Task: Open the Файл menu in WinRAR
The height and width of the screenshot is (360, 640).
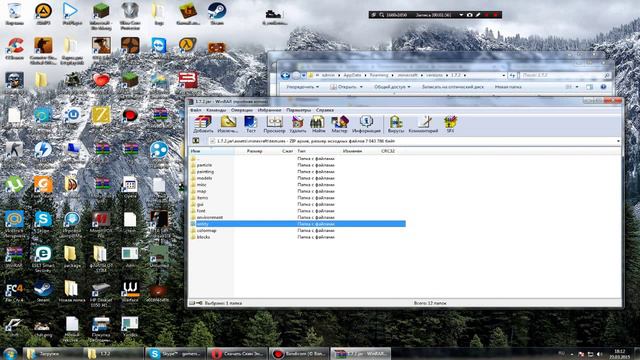Action: click(196, 110)
